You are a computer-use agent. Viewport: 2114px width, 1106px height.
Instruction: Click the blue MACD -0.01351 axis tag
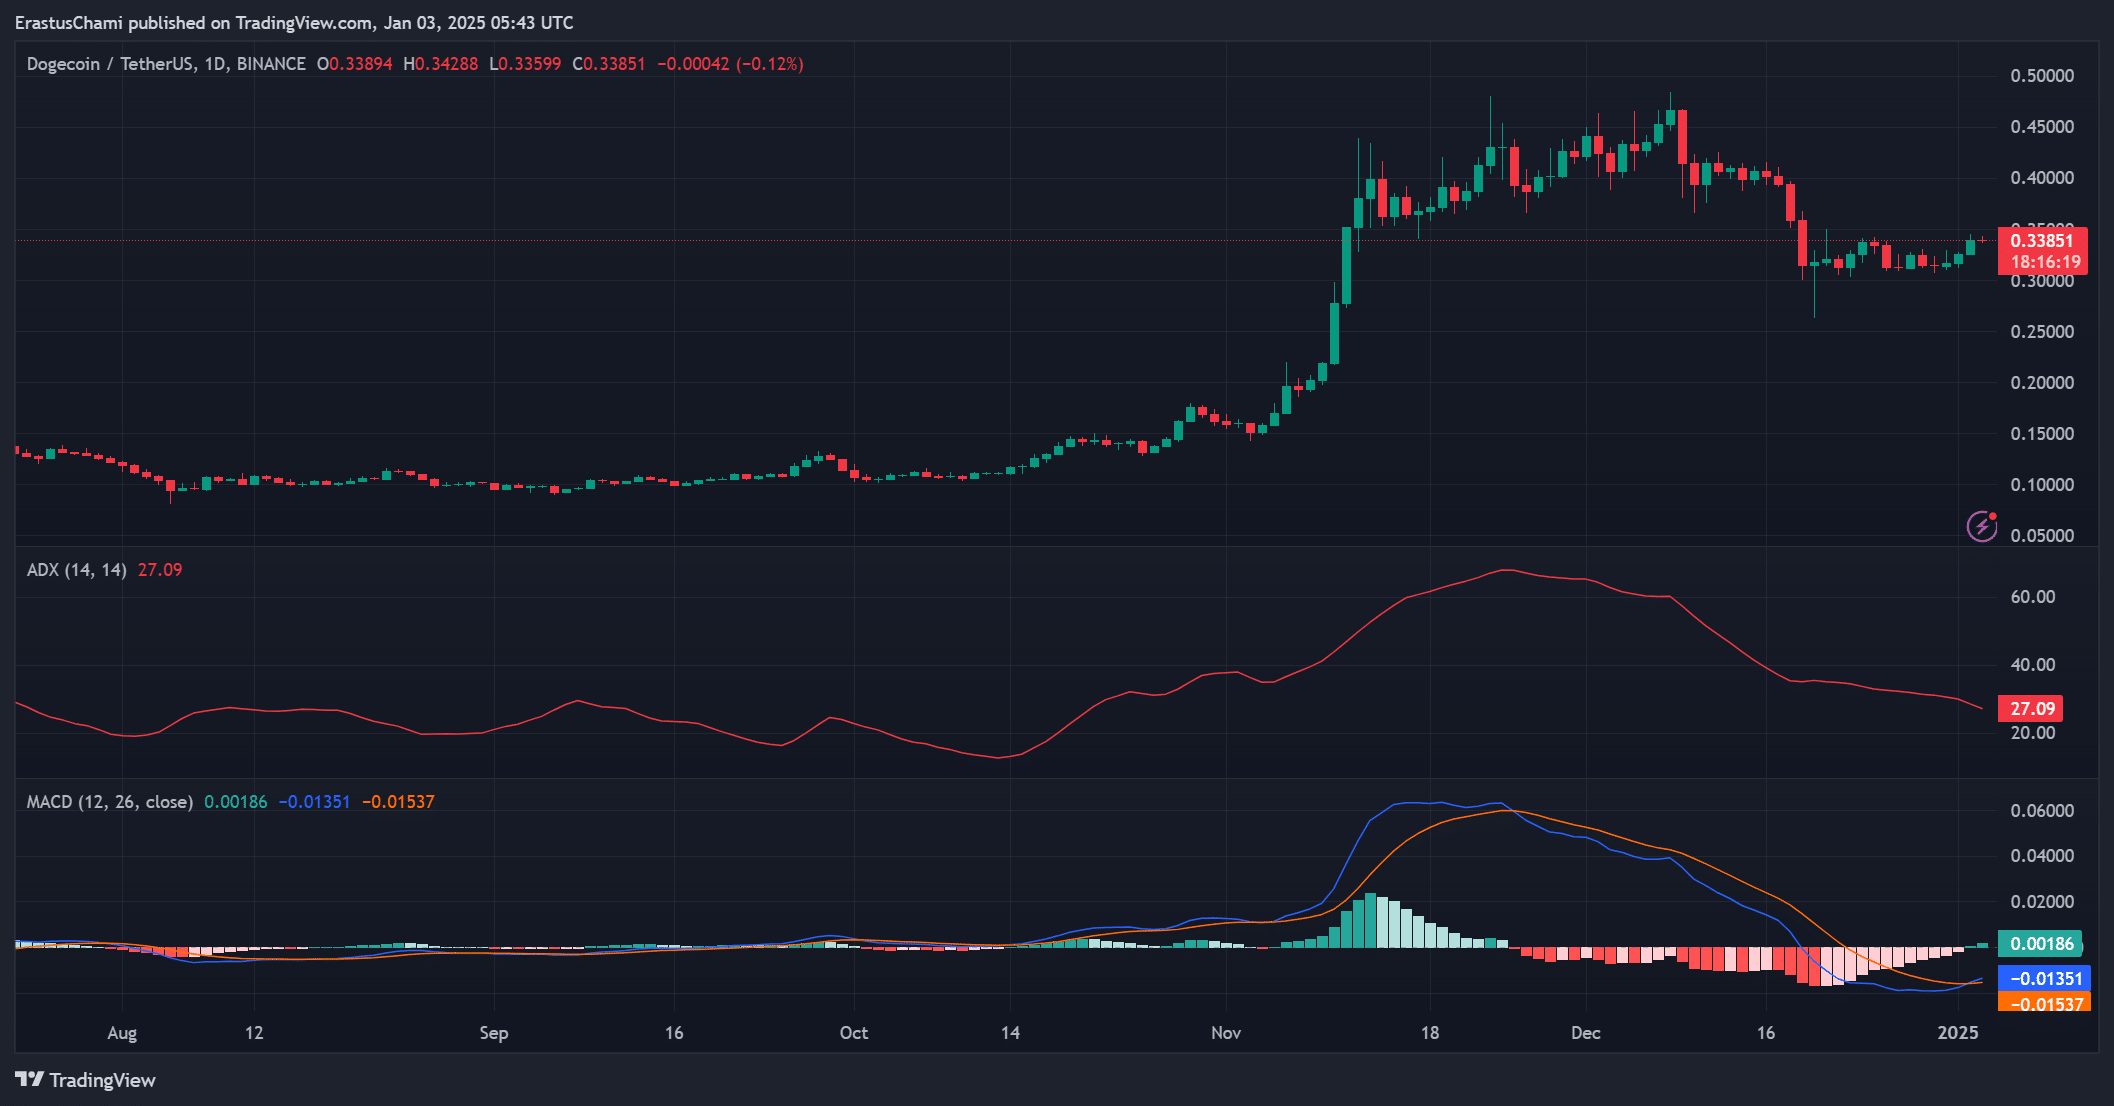click(2044, 979)
